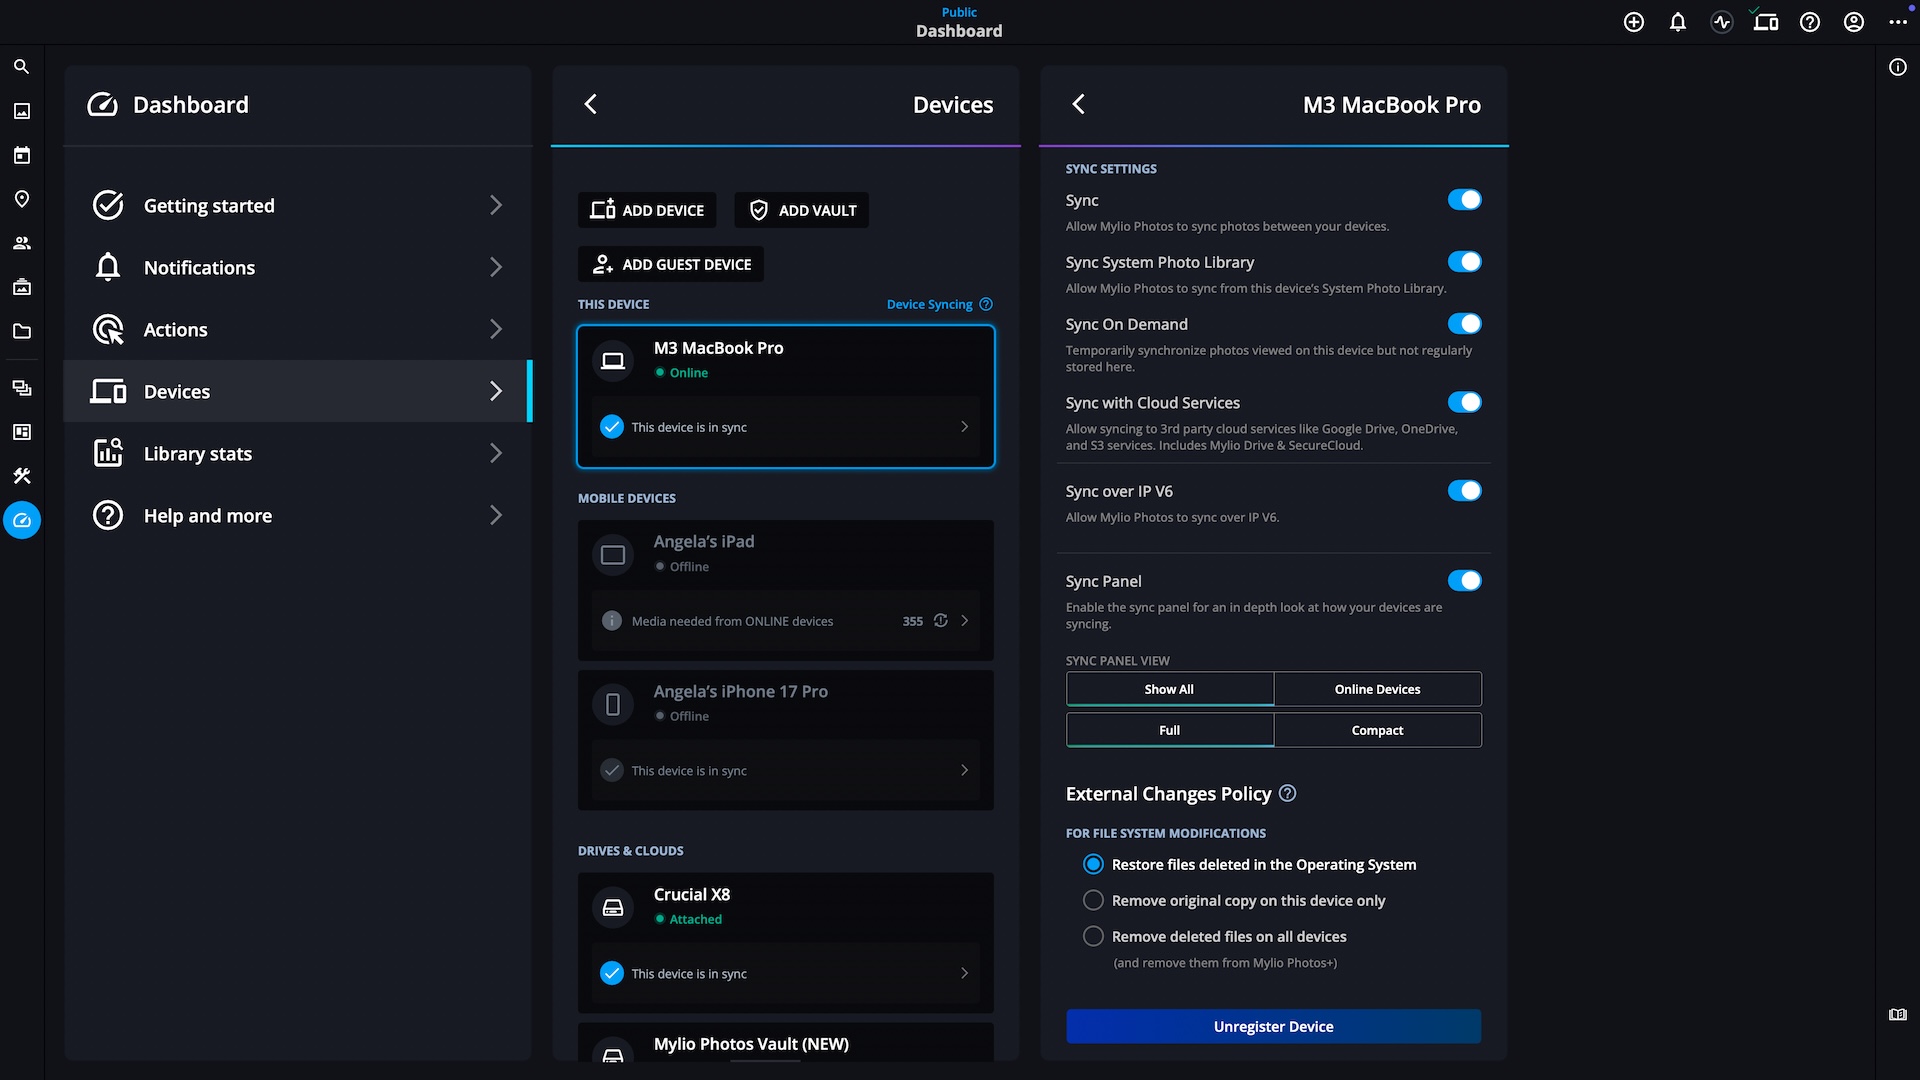
Task: Click the activity pulse icon in top bar
Action: pyautogui.click(x=1722, y=22)
